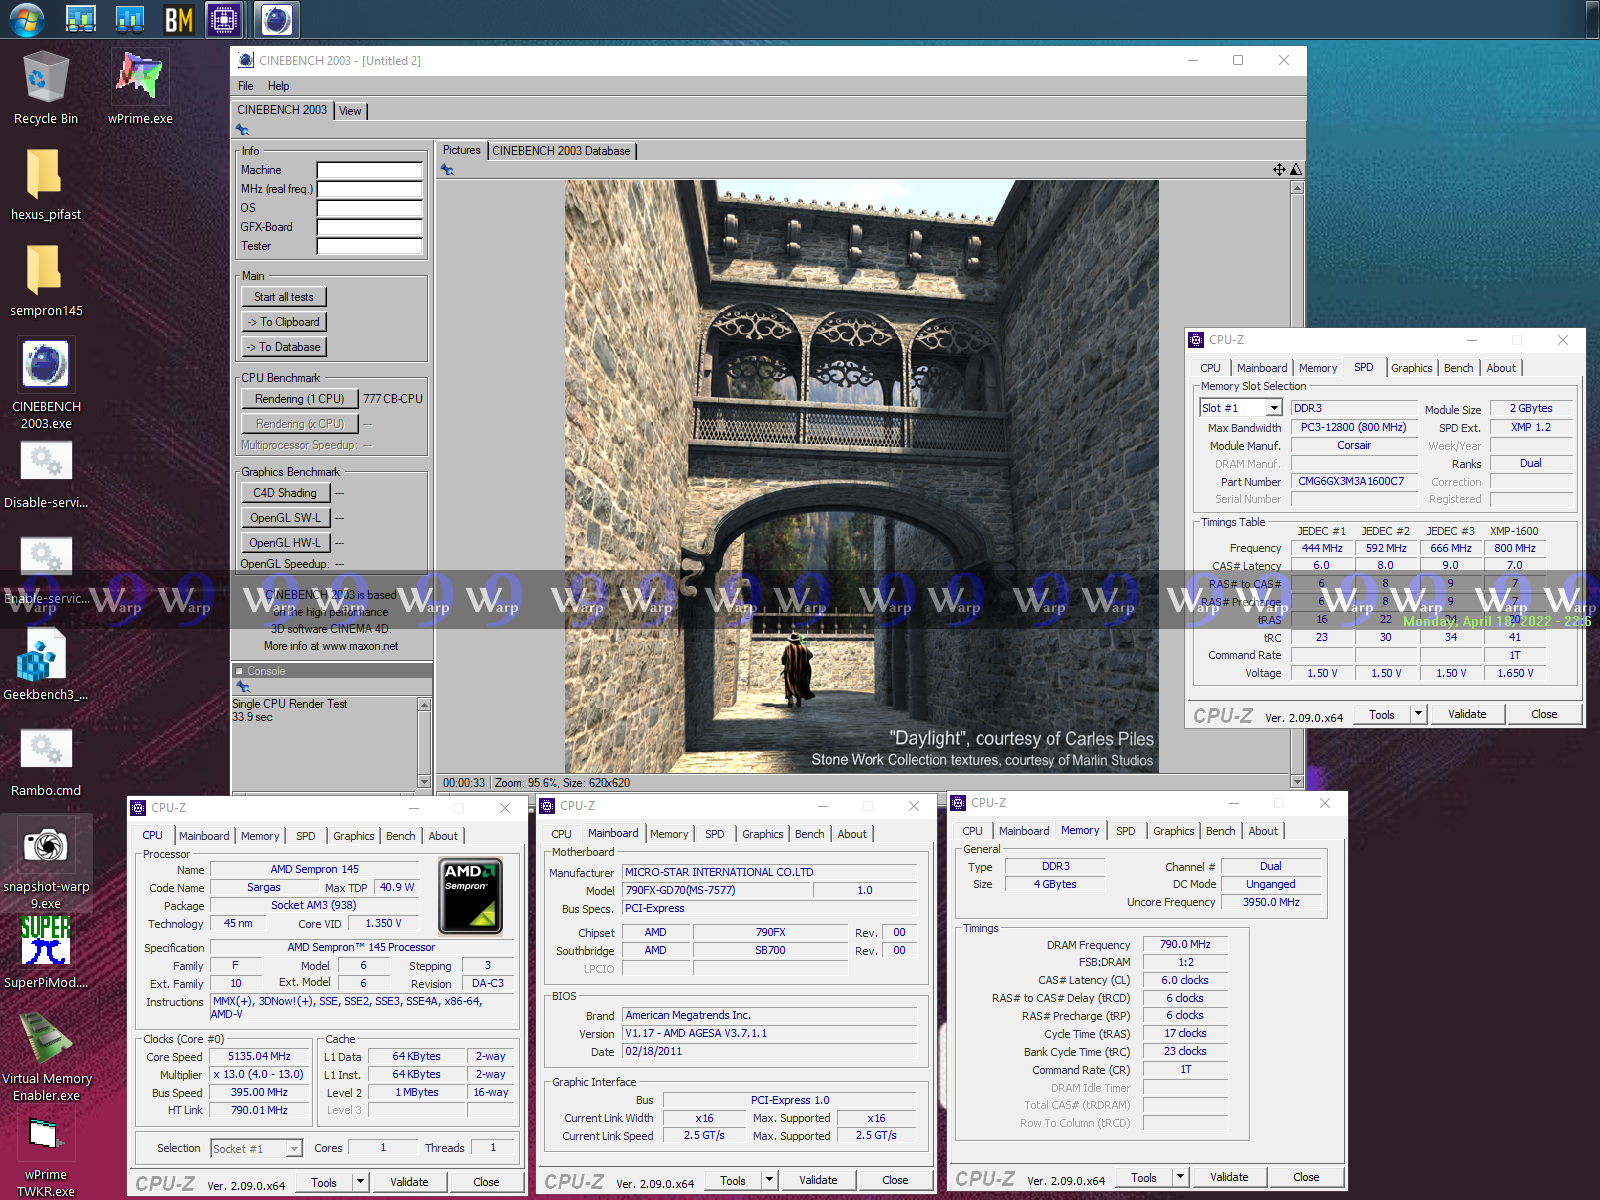Screen dimensions: 1600x1200
Task: Click the Start all tests button
Action: click(x=284, y=297)
